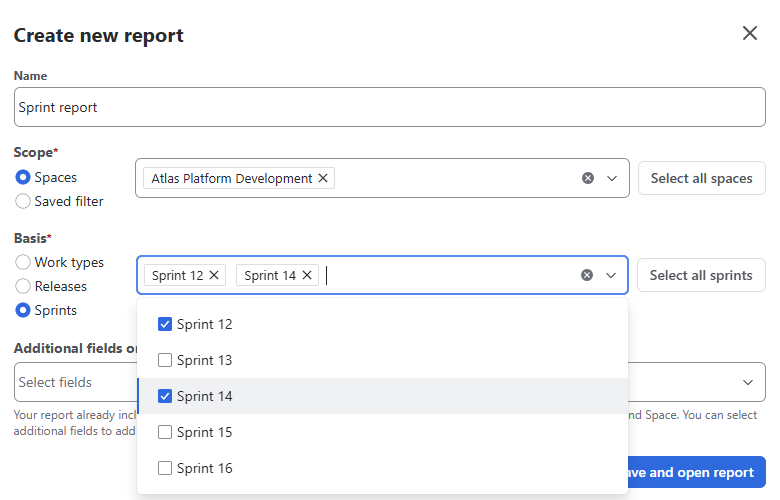Open the additional fields dropdown
The width and height of the screenshot is (780, 500).
click(x=747, y=382)
